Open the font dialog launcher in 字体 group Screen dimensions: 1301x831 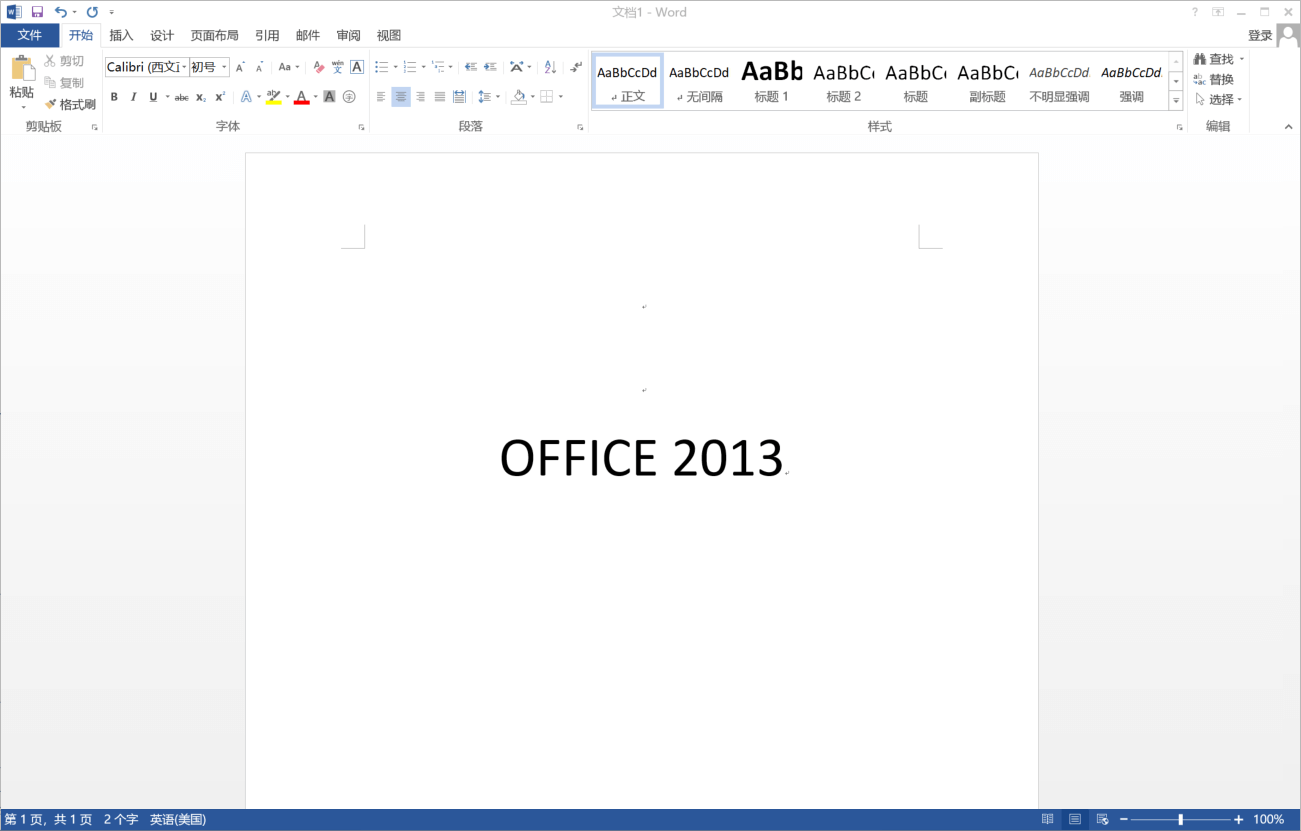(x=361, y=127)
